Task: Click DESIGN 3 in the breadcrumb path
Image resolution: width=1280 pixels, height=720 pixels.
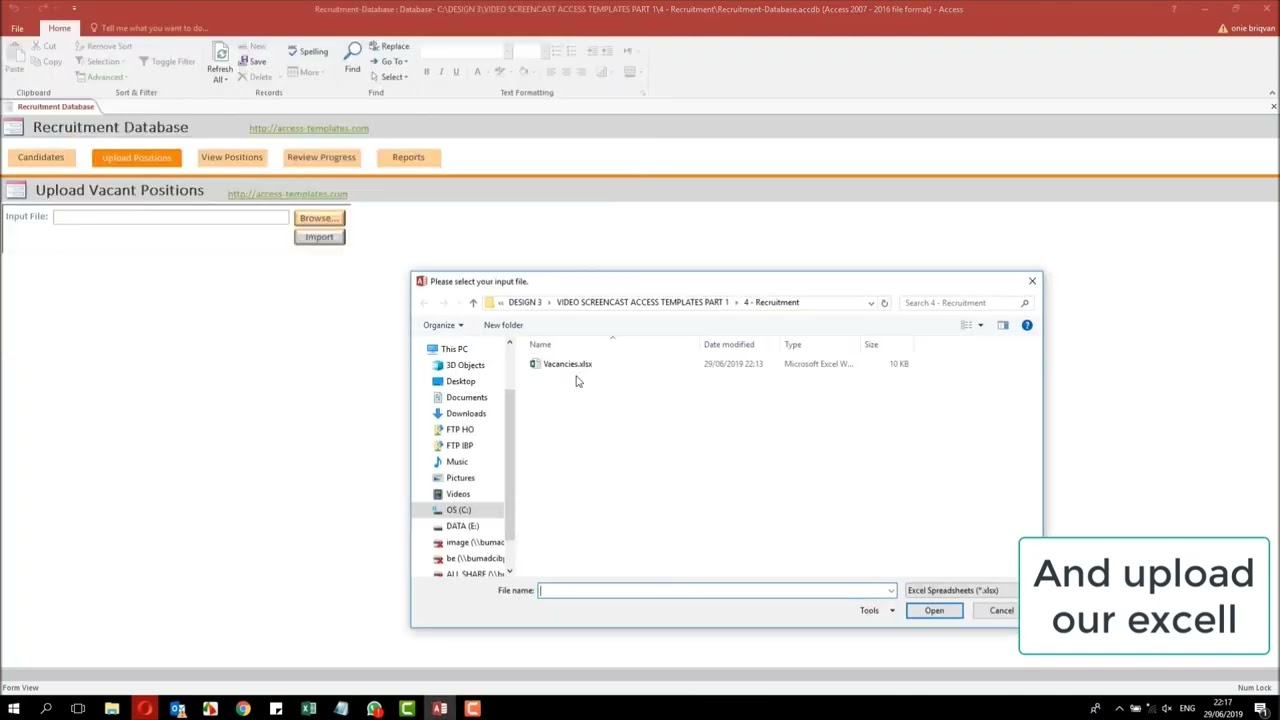Action: click(x=525, y=303)
